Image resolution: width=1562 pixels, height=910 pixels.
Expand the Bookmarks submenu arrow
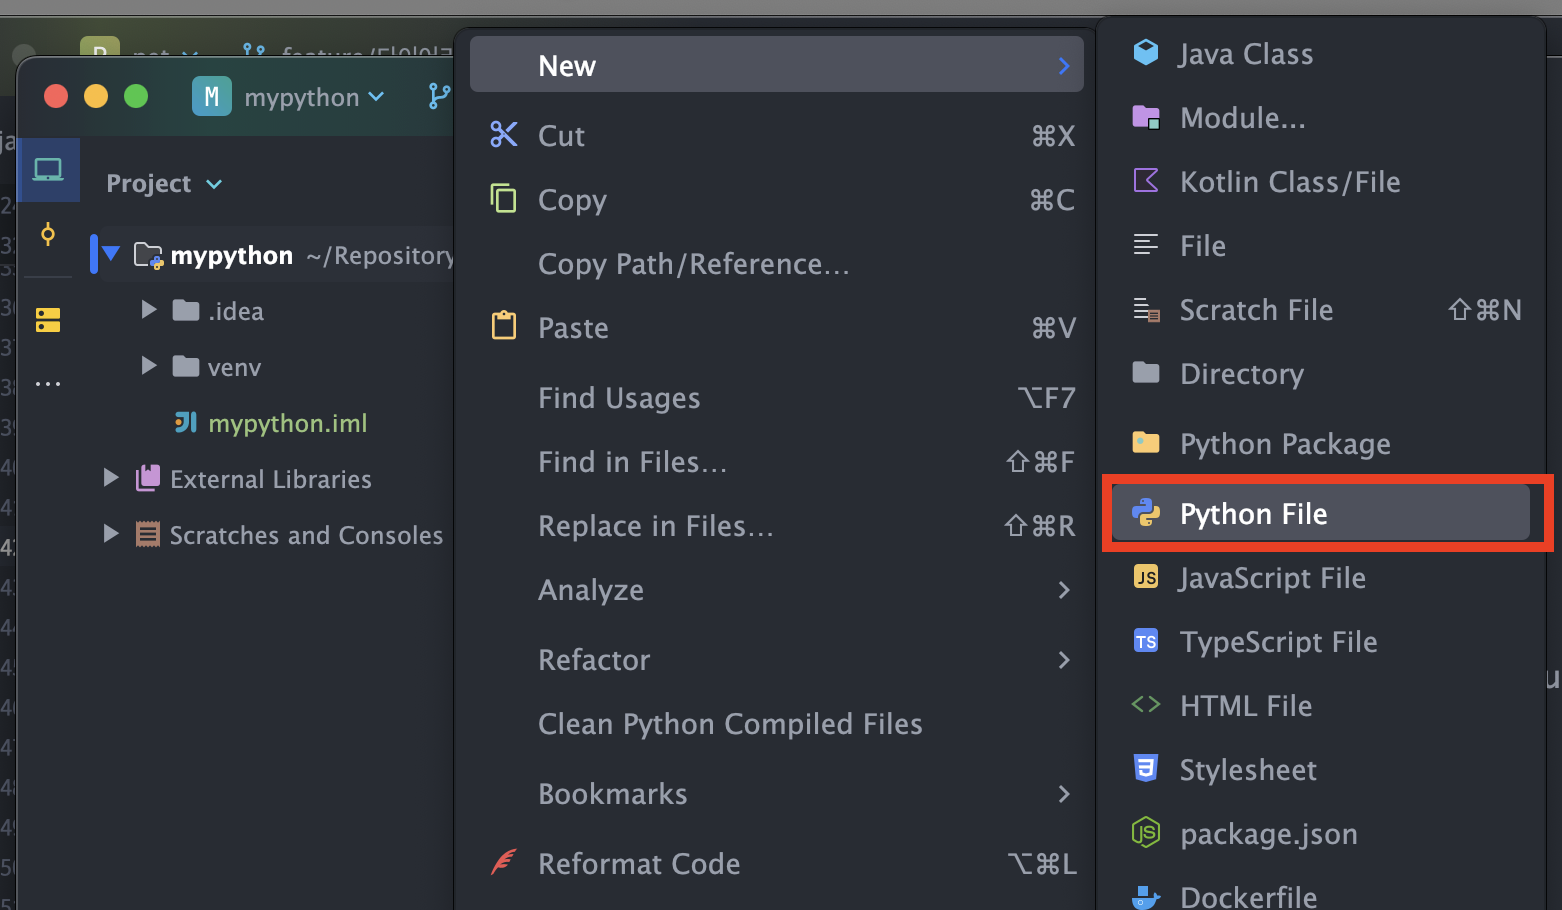(x=1064, y=794)
